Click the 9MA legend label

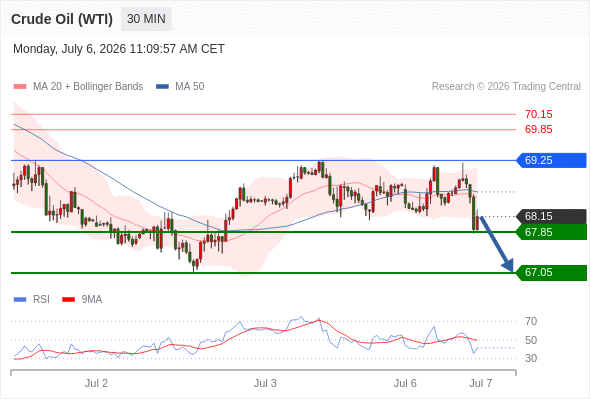[92, 300]
